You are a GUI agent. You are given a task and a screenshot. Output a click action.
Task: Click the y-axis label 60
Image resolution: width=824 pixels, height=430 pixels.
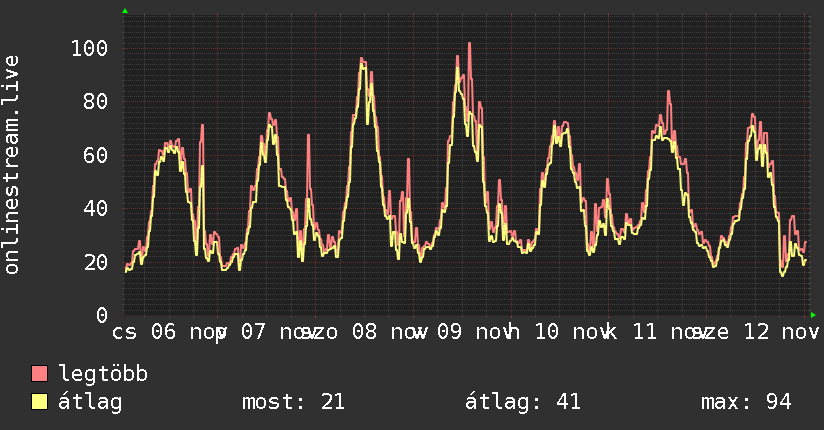click(96, 155)
